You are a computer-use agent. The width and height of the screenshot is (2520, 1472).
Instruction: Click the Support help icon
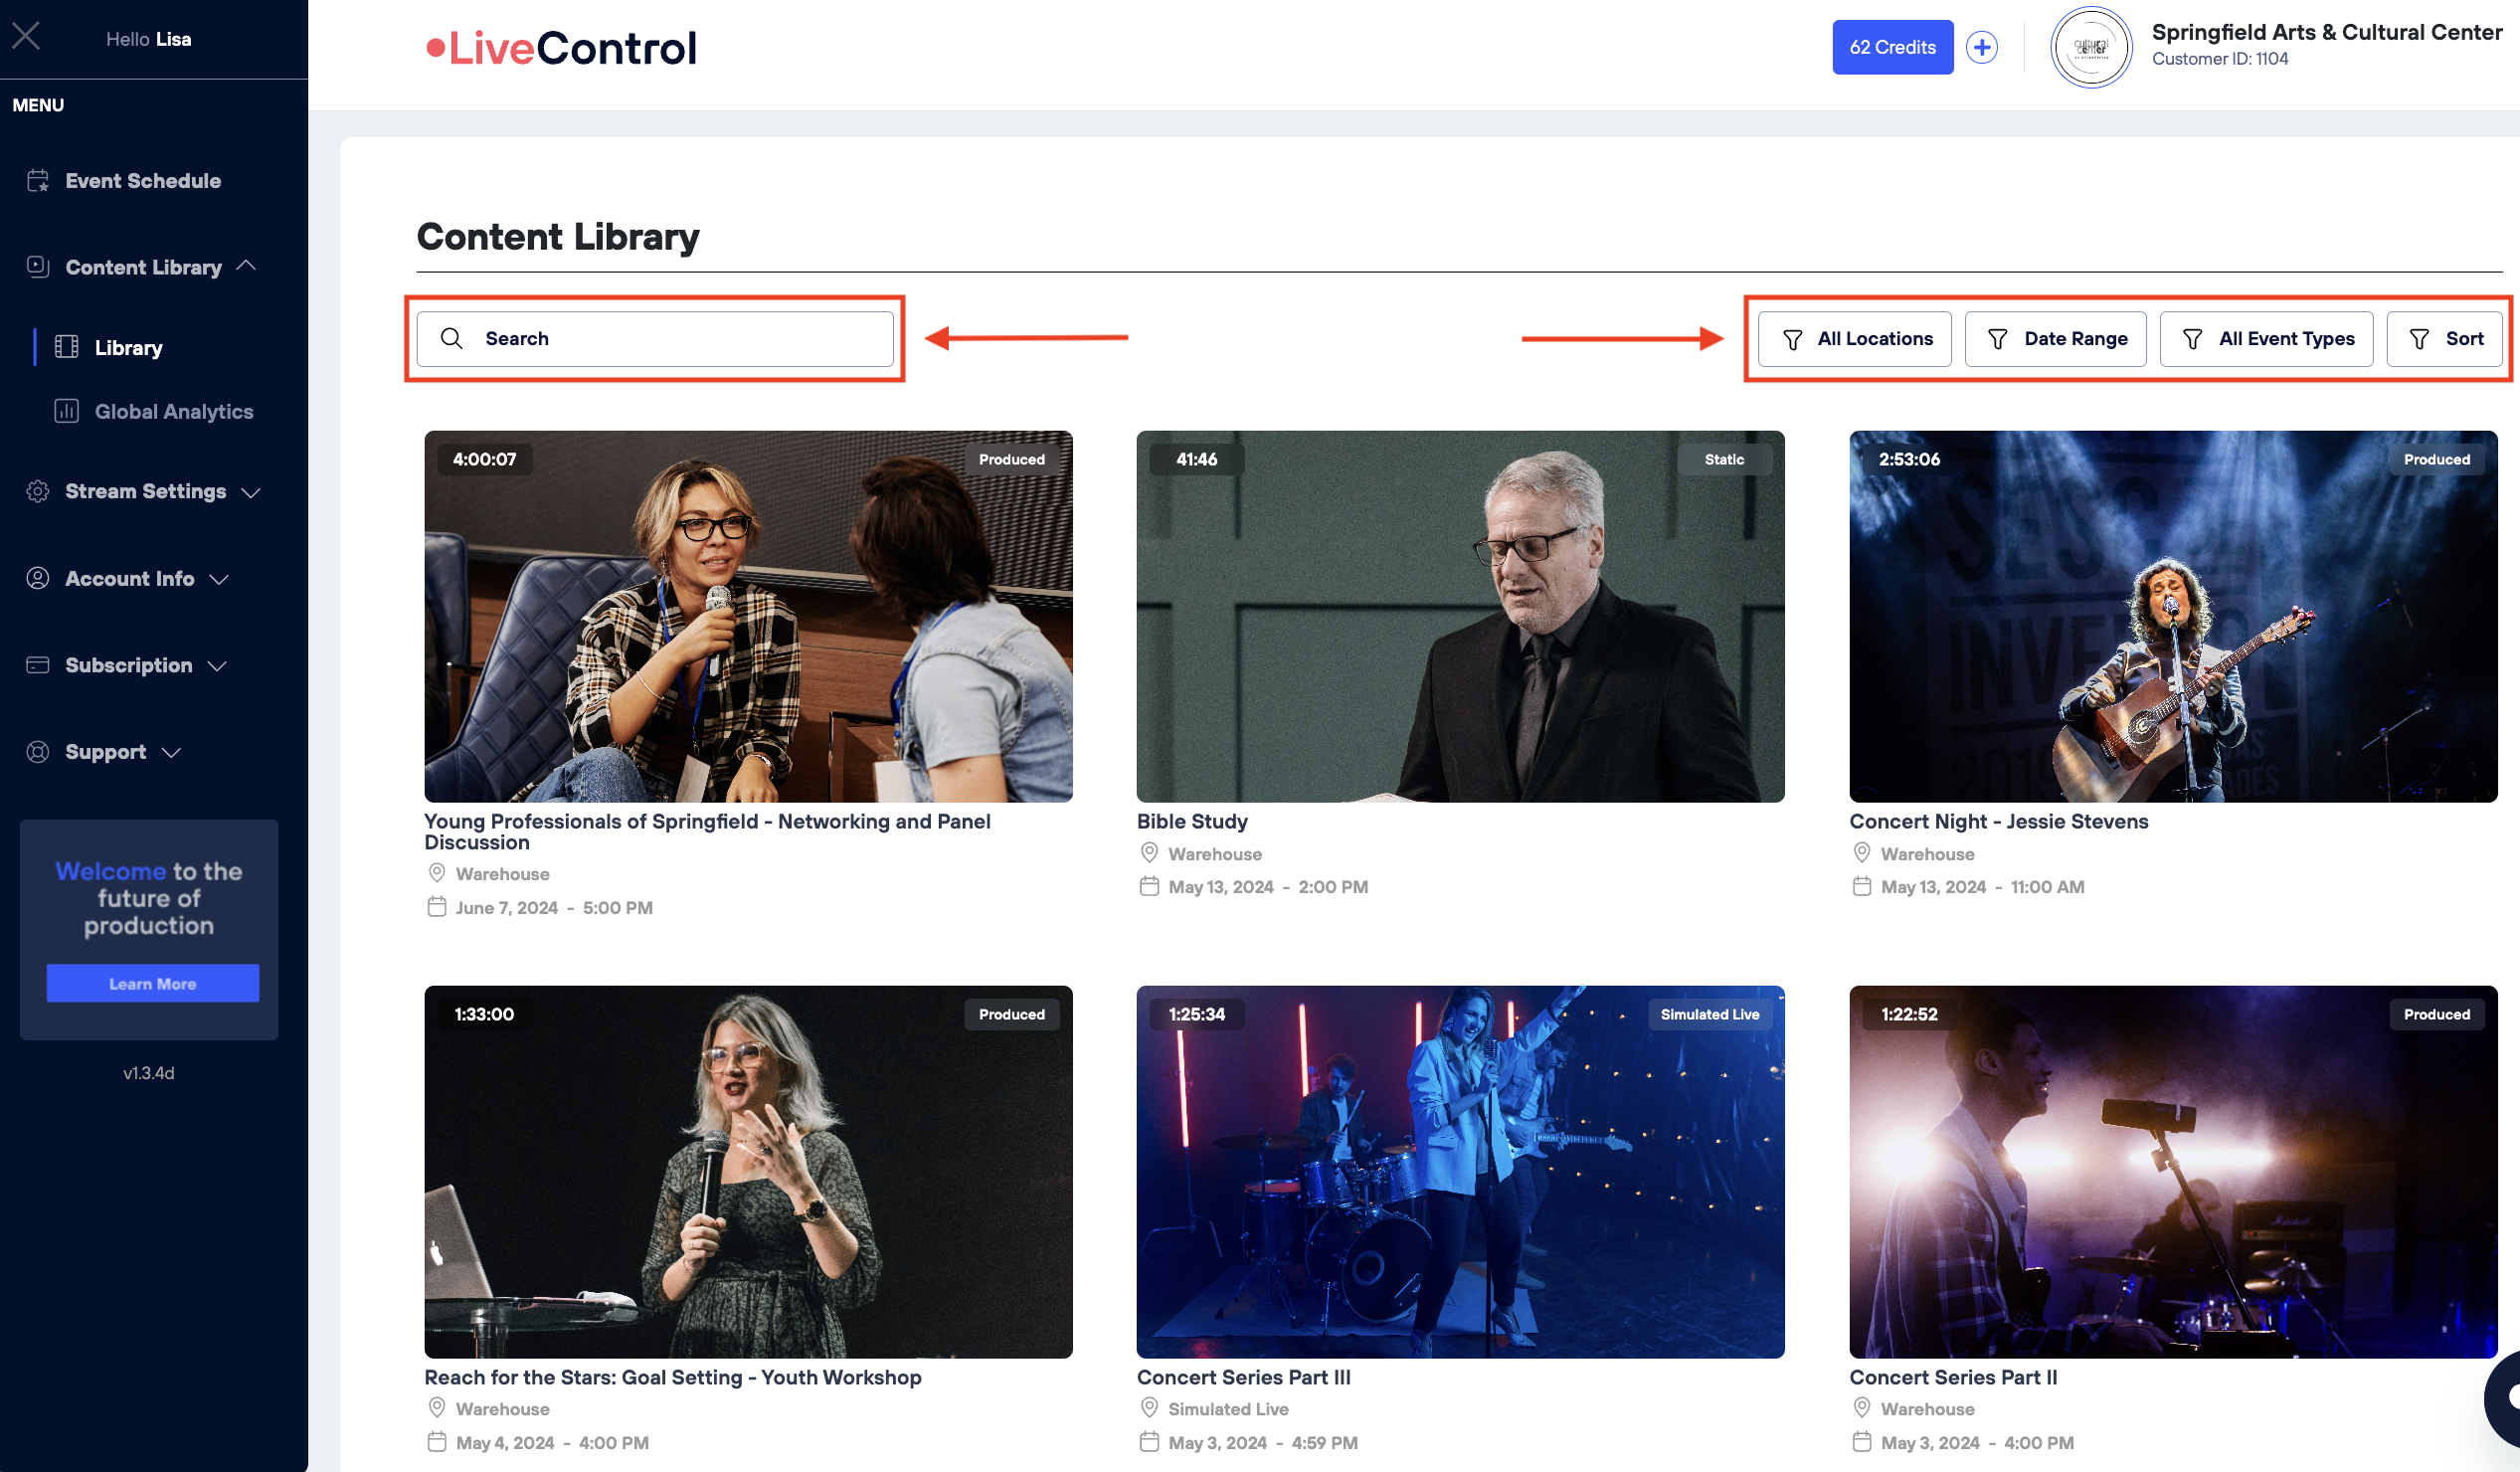click(37, 751)
